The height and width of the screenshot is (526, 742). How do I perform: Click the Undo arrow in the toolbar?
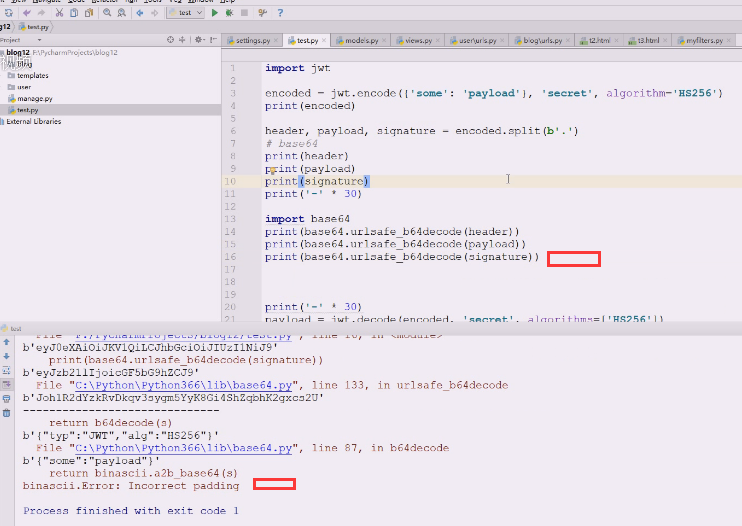26,13
